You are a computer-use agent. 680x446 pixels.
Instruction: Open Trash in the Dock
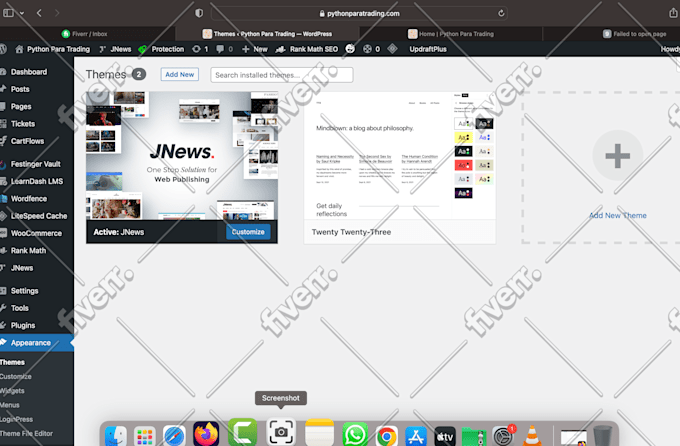602,436
